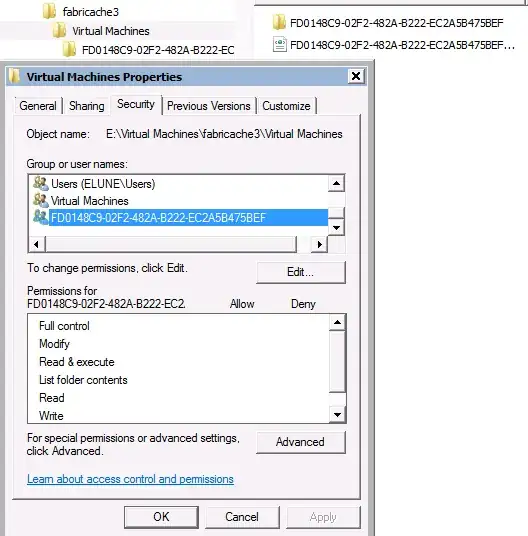Click the group list scroll right arrow
The width and height of the screenshot is (528, 536).
point(320,244)
